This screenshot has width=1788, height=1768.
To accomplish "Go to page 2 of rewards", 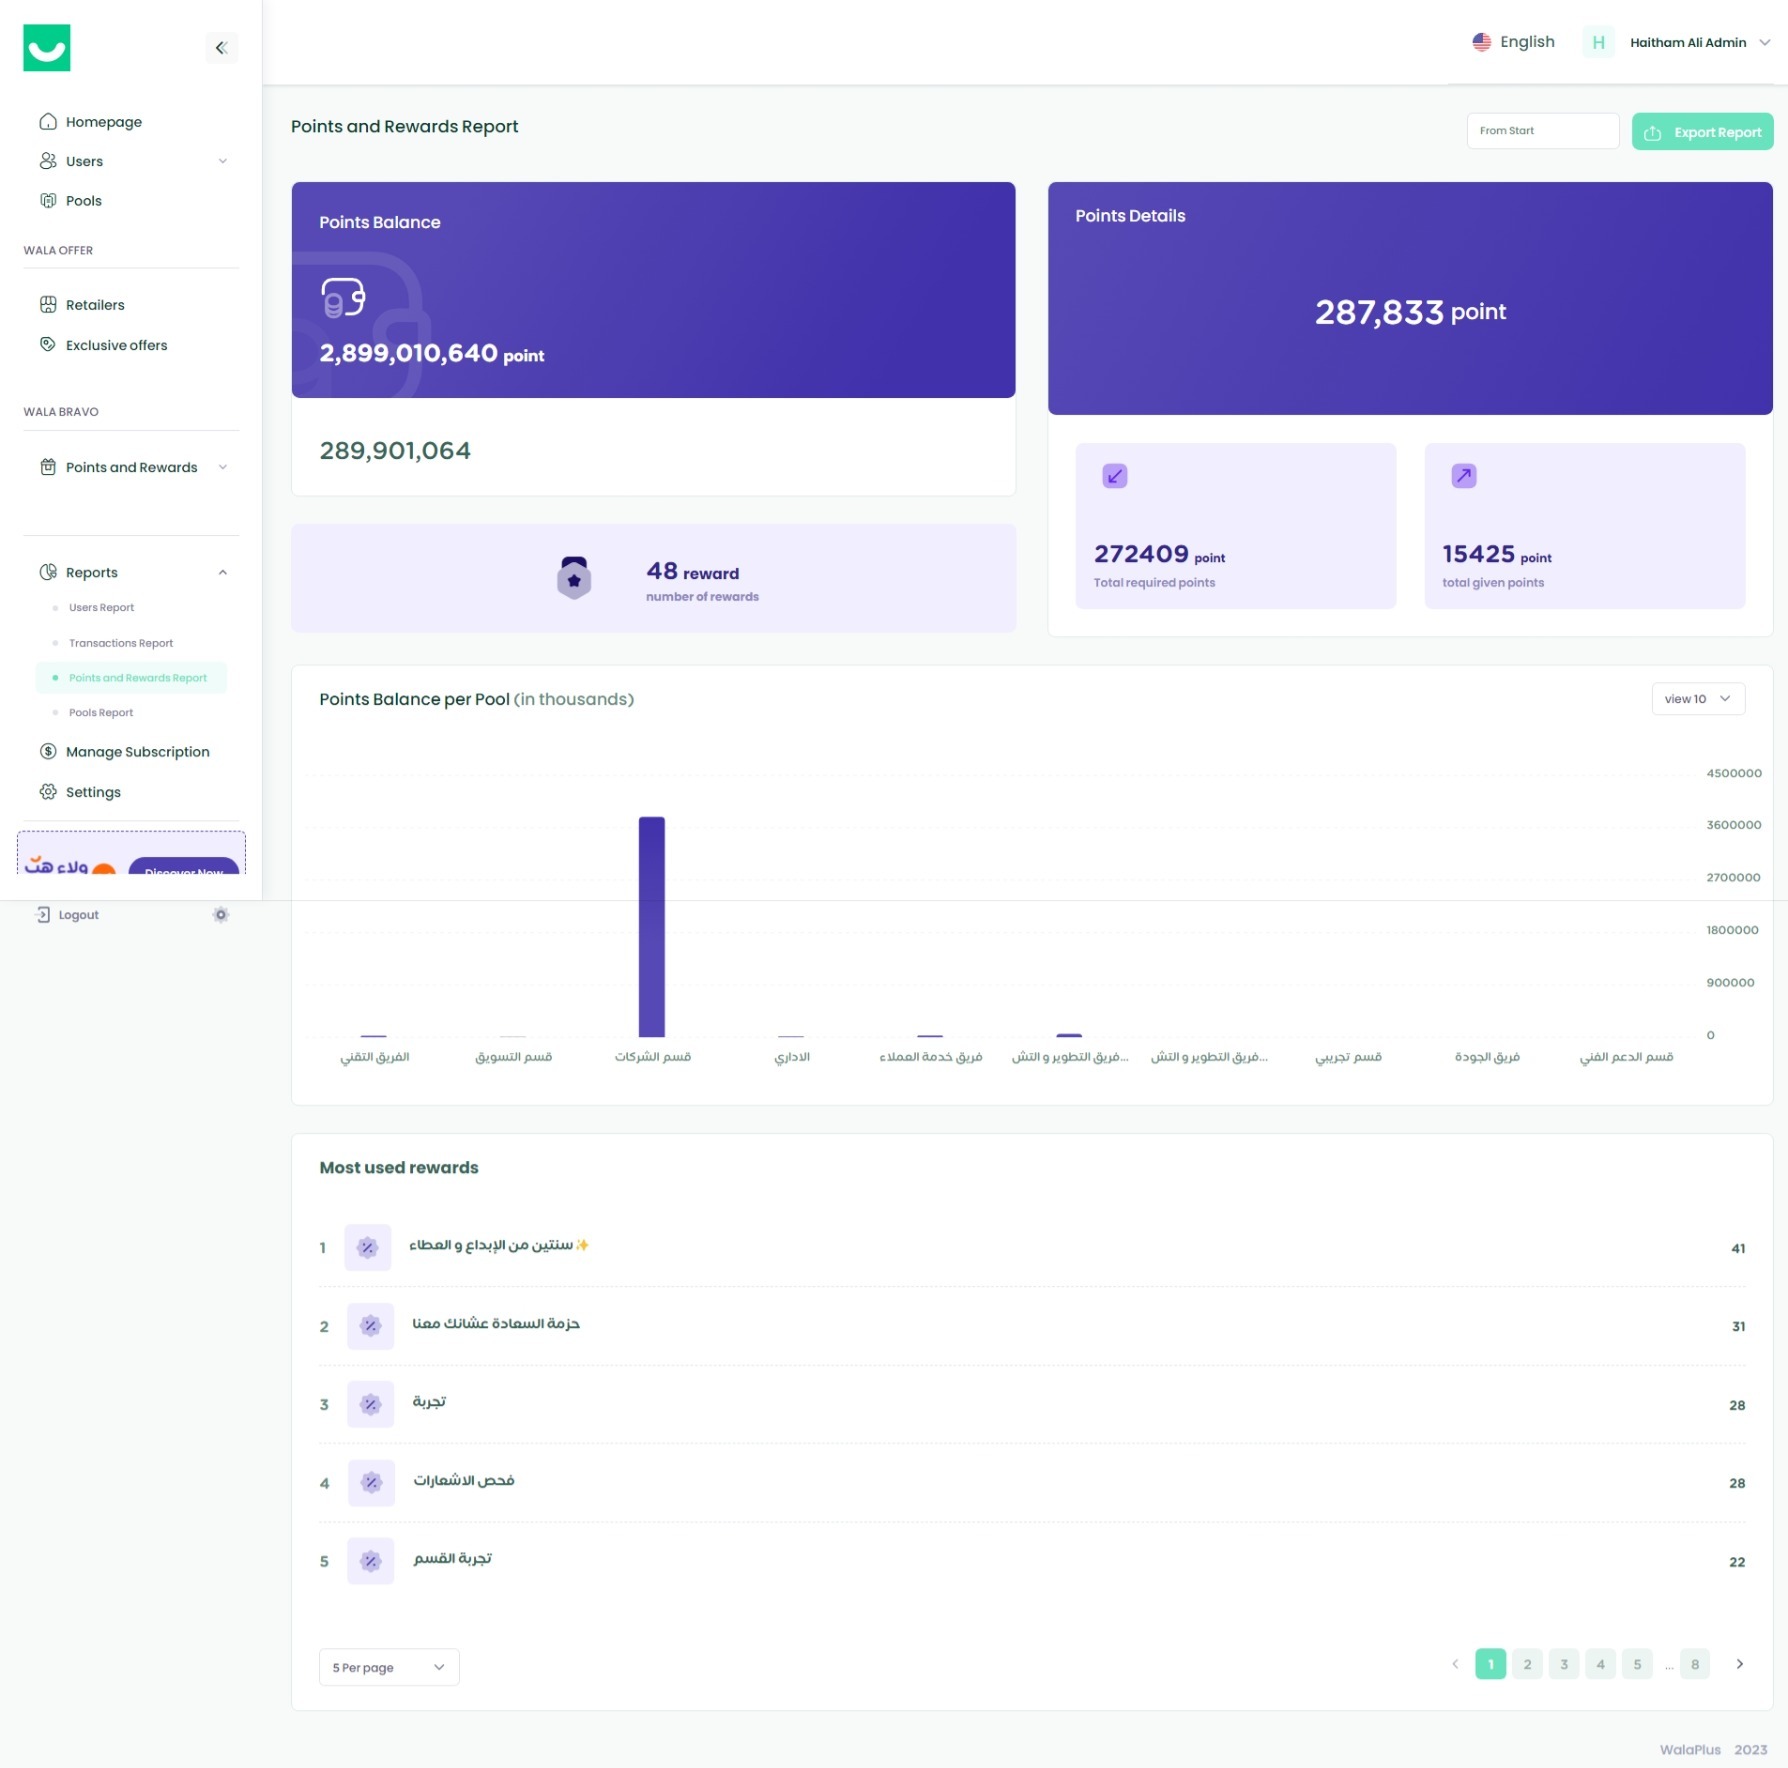I will tap(1527, 1664).
